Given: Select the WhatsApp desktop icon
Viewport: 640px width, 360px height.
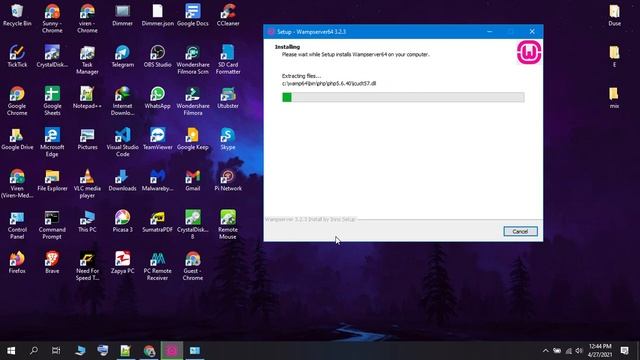Looking at the screenshot, I should [158, 98].
